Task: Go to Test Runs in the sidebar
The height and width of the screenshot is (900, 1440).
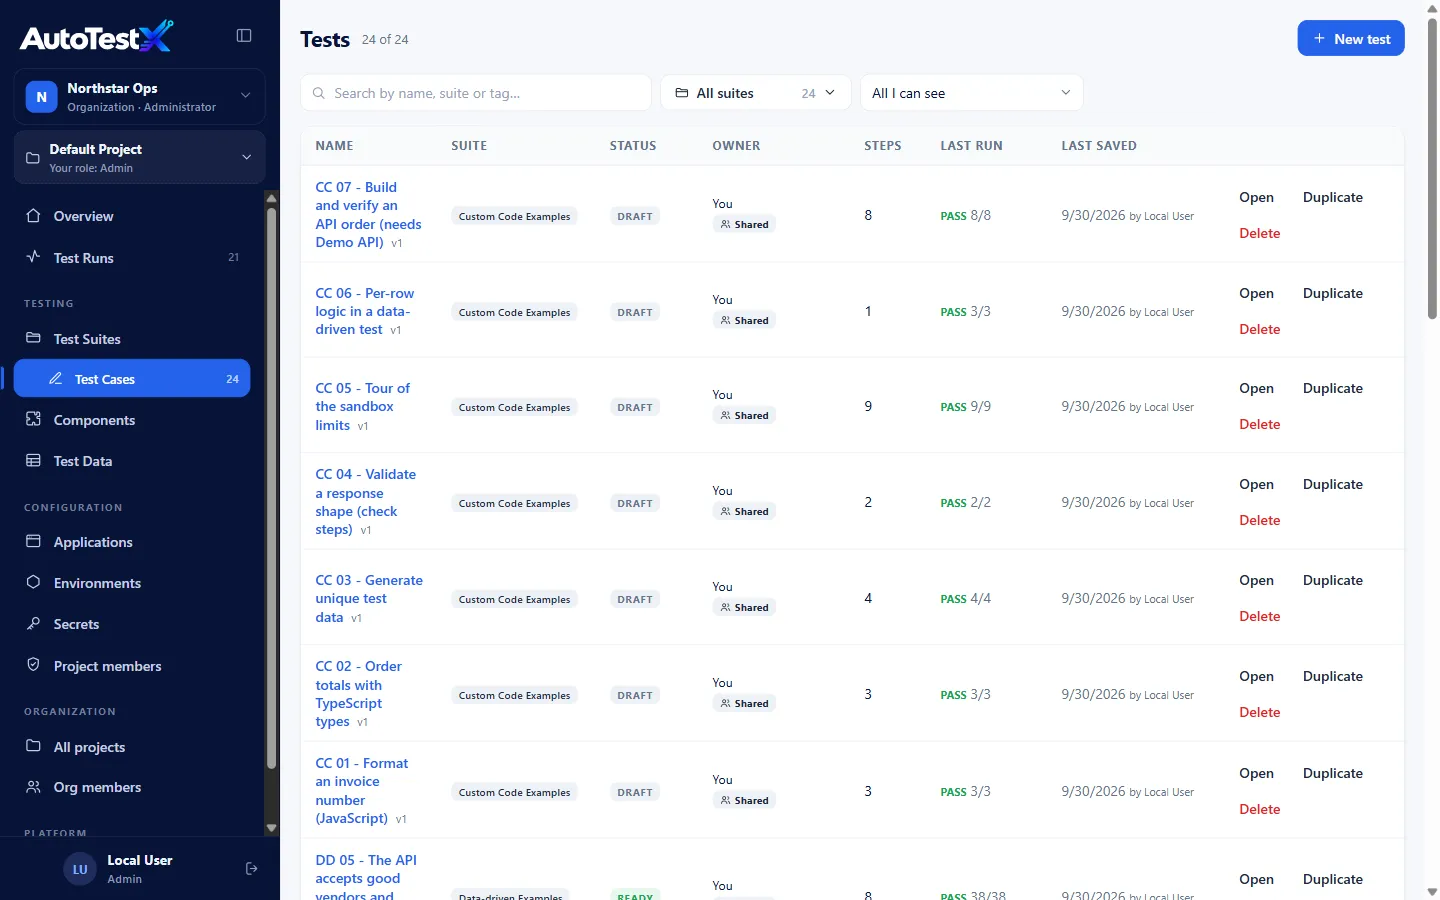Action: [132, 257]
